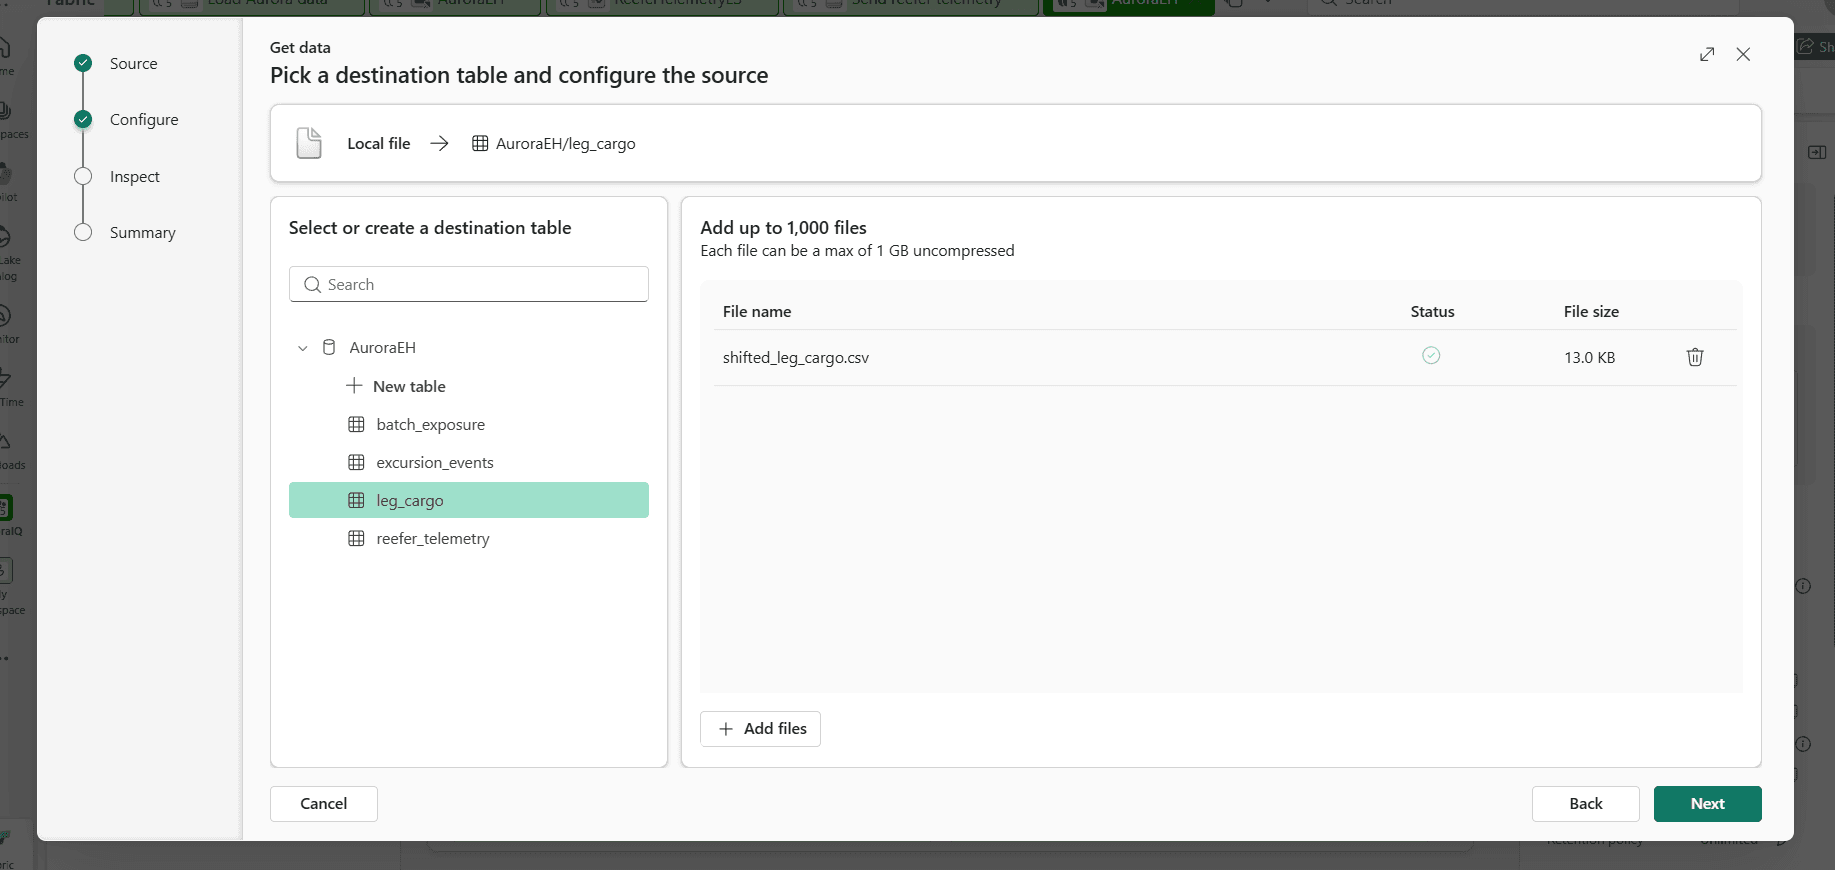Go Back to the previous step

click(1586, 804)
